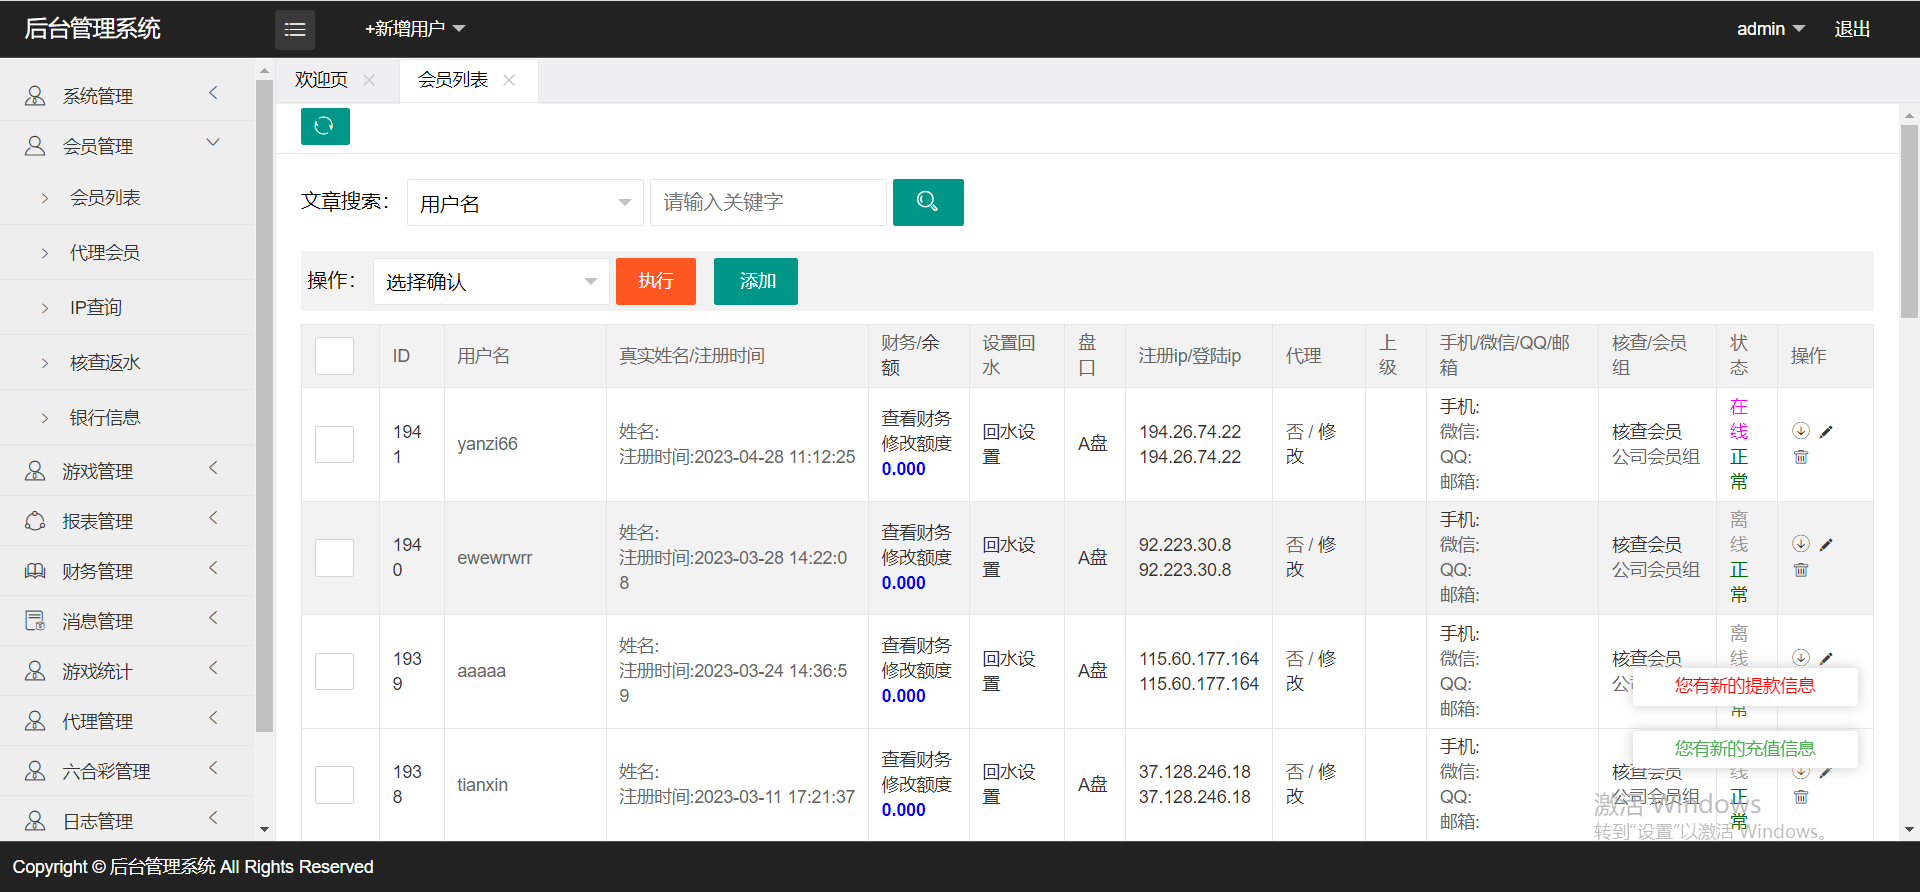This screenshot has width=1920, height=892.
Task: Click the 系统管理 user icon
Action: [35, 95]
